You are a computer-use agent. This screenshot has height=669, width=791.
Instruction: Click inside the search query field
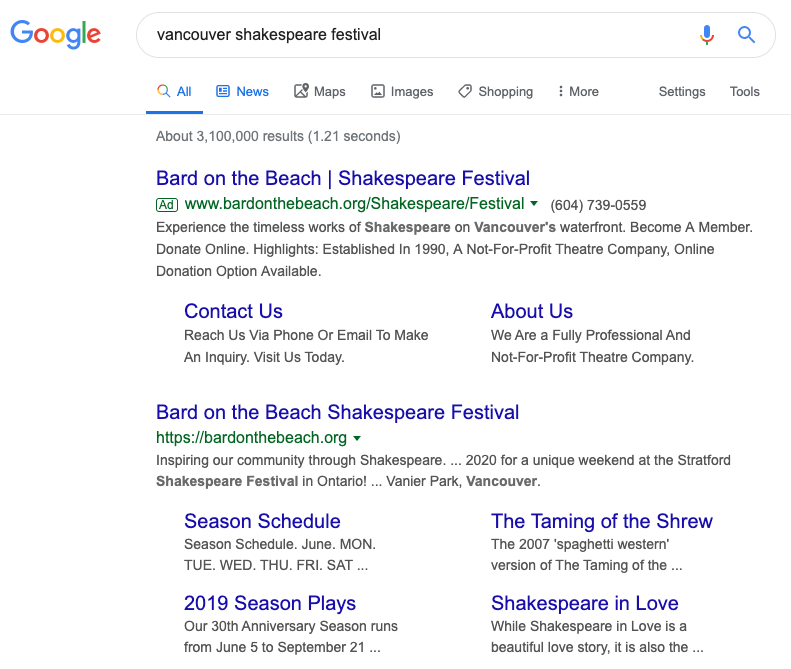(x=420, y=35)
